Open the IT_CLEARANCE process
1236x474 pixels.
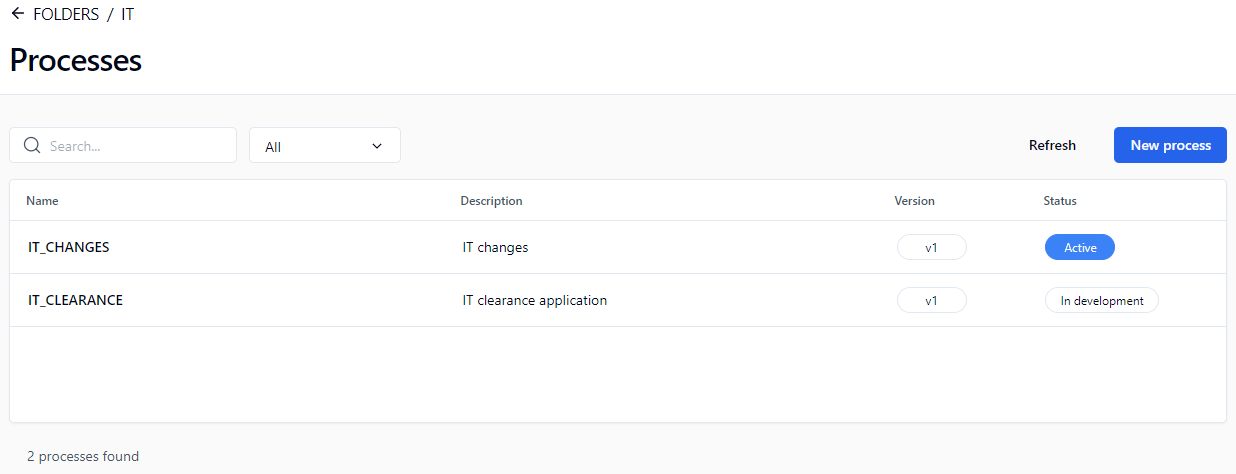coord(76,300)
